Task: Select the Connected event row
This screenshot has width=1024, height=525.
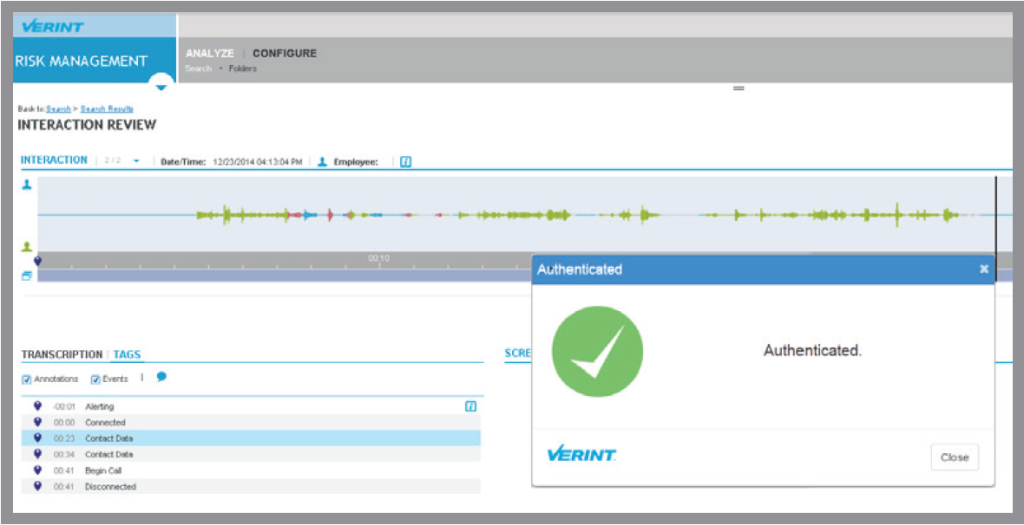Action: coord(251,422)
